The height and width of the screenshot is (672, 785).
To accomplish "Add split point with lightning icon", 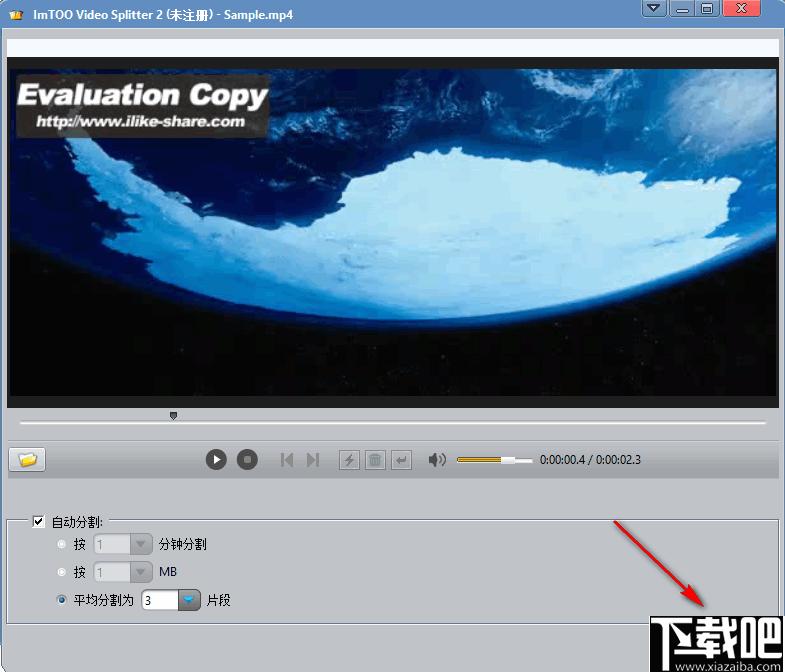I will (349, 460).
